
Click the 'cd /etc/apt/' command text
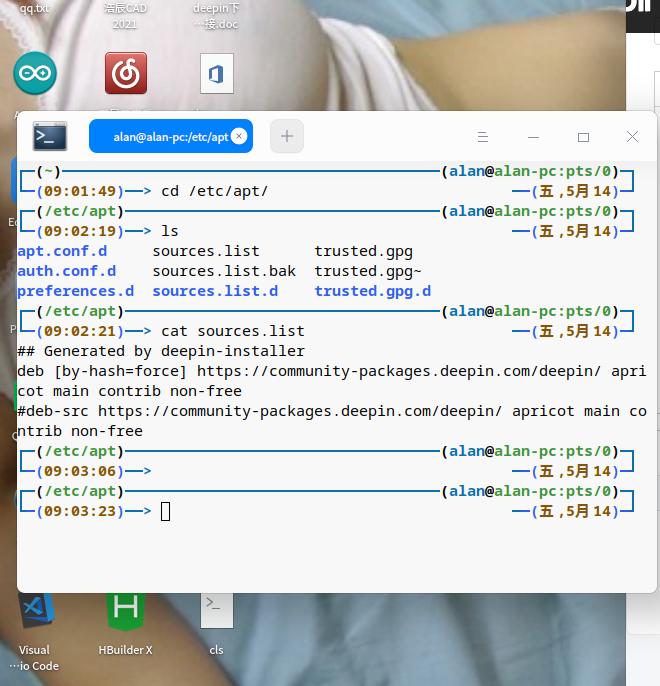pos(214,191)
